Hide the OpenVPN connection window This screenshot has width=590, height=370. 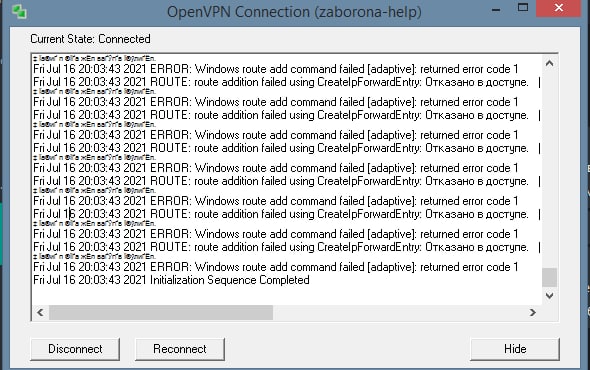pos(515,349)
